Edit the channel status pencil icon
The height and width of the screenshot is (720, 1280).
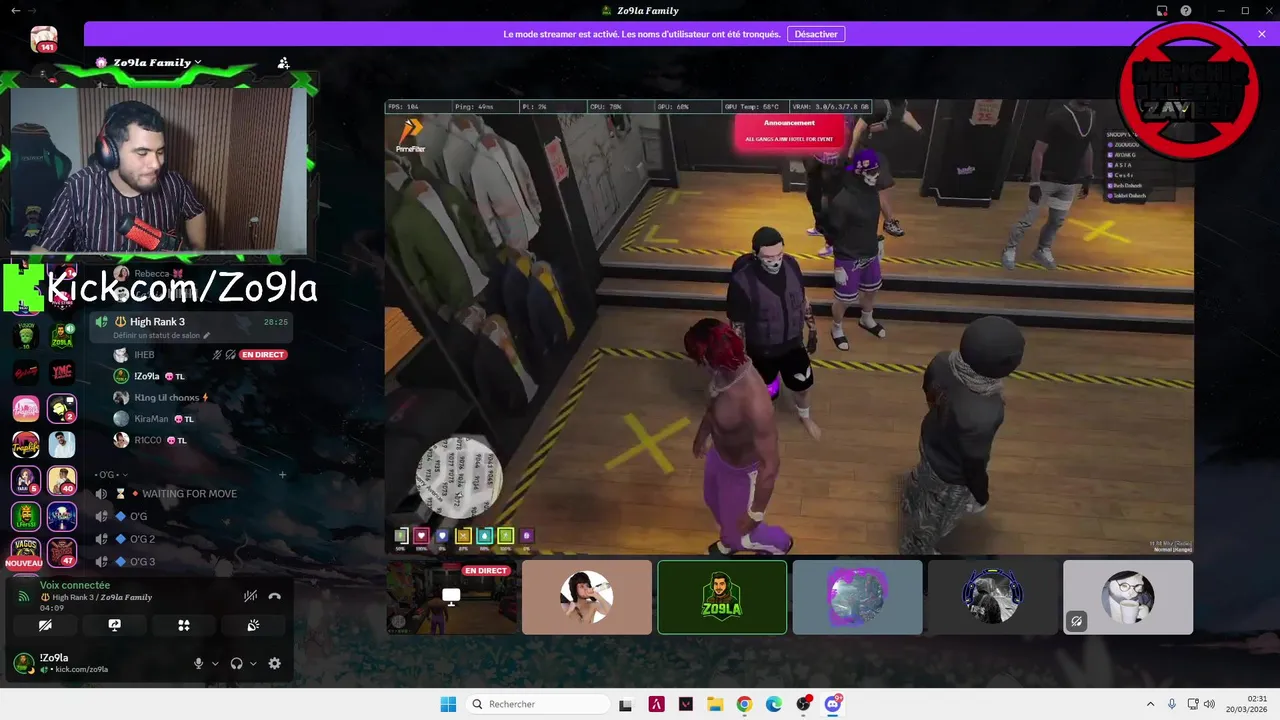tap(206, 336)
